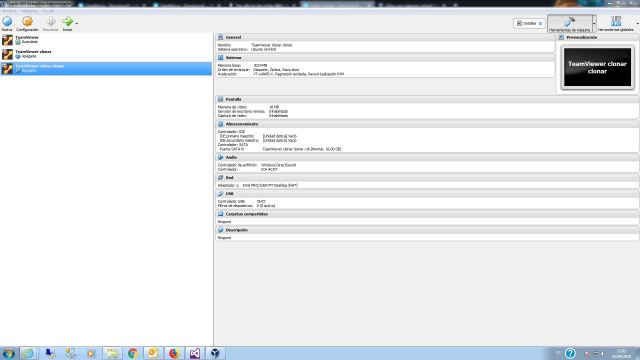Select the TeamViewer virtual machine in list
This screenshot has height=360, width=640.
pos(106,40)
